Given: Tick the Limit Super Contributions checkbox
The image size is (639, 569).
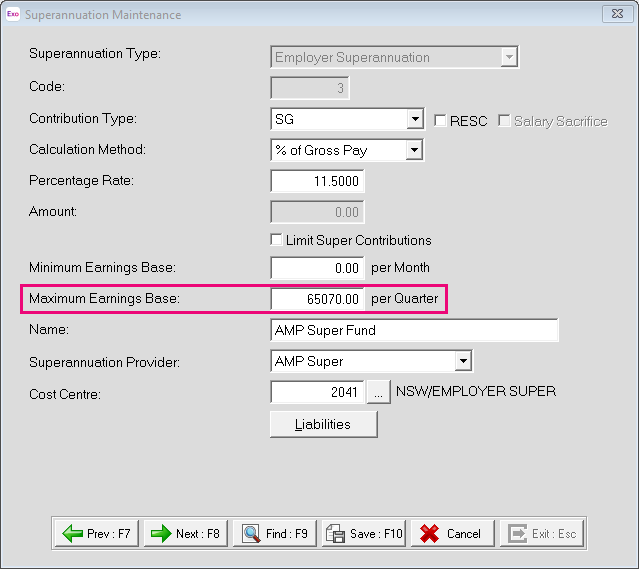Looking at the screenshot, I should click(x=277, y=240).
